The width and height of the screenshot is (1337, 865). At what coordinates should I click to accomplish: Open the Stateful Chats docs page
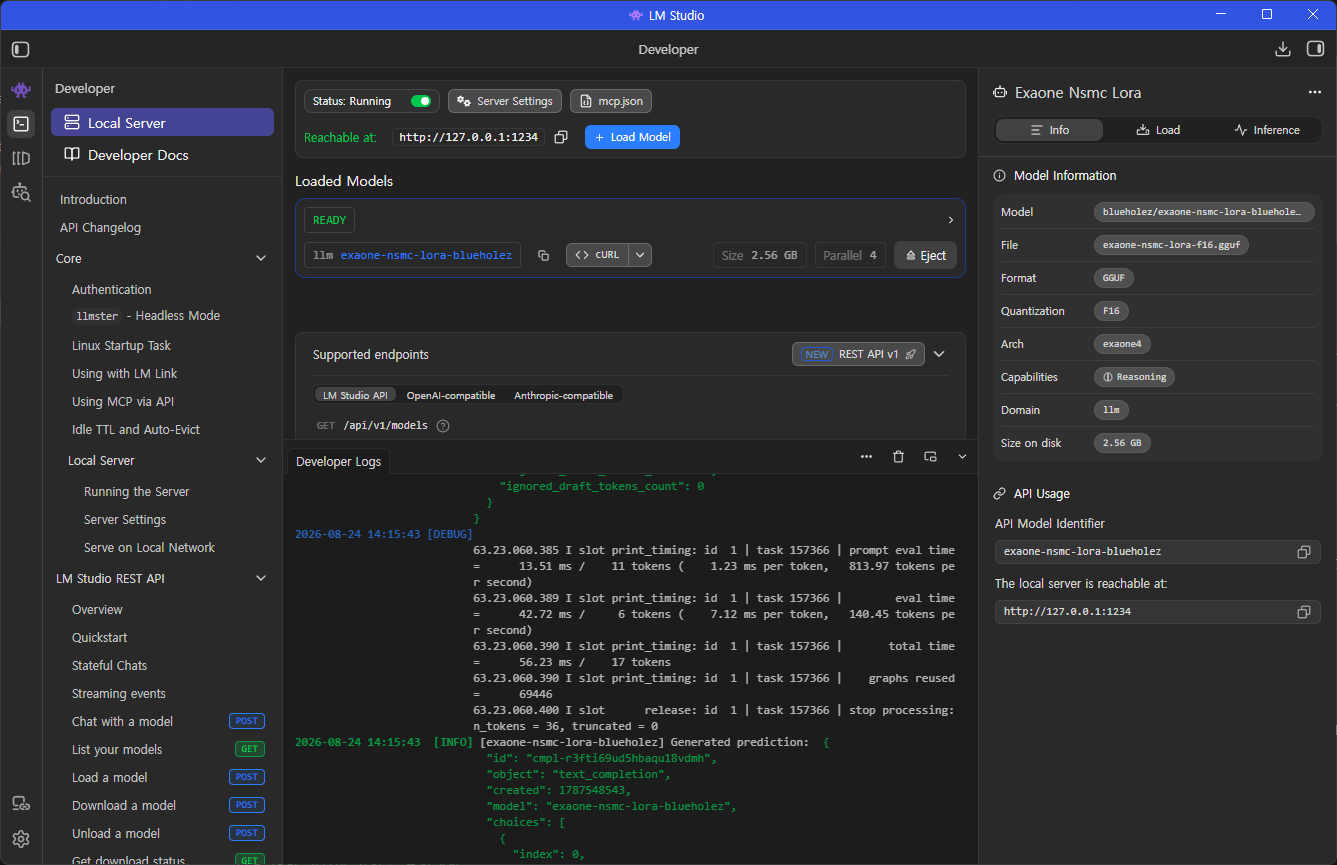(109, 665)
